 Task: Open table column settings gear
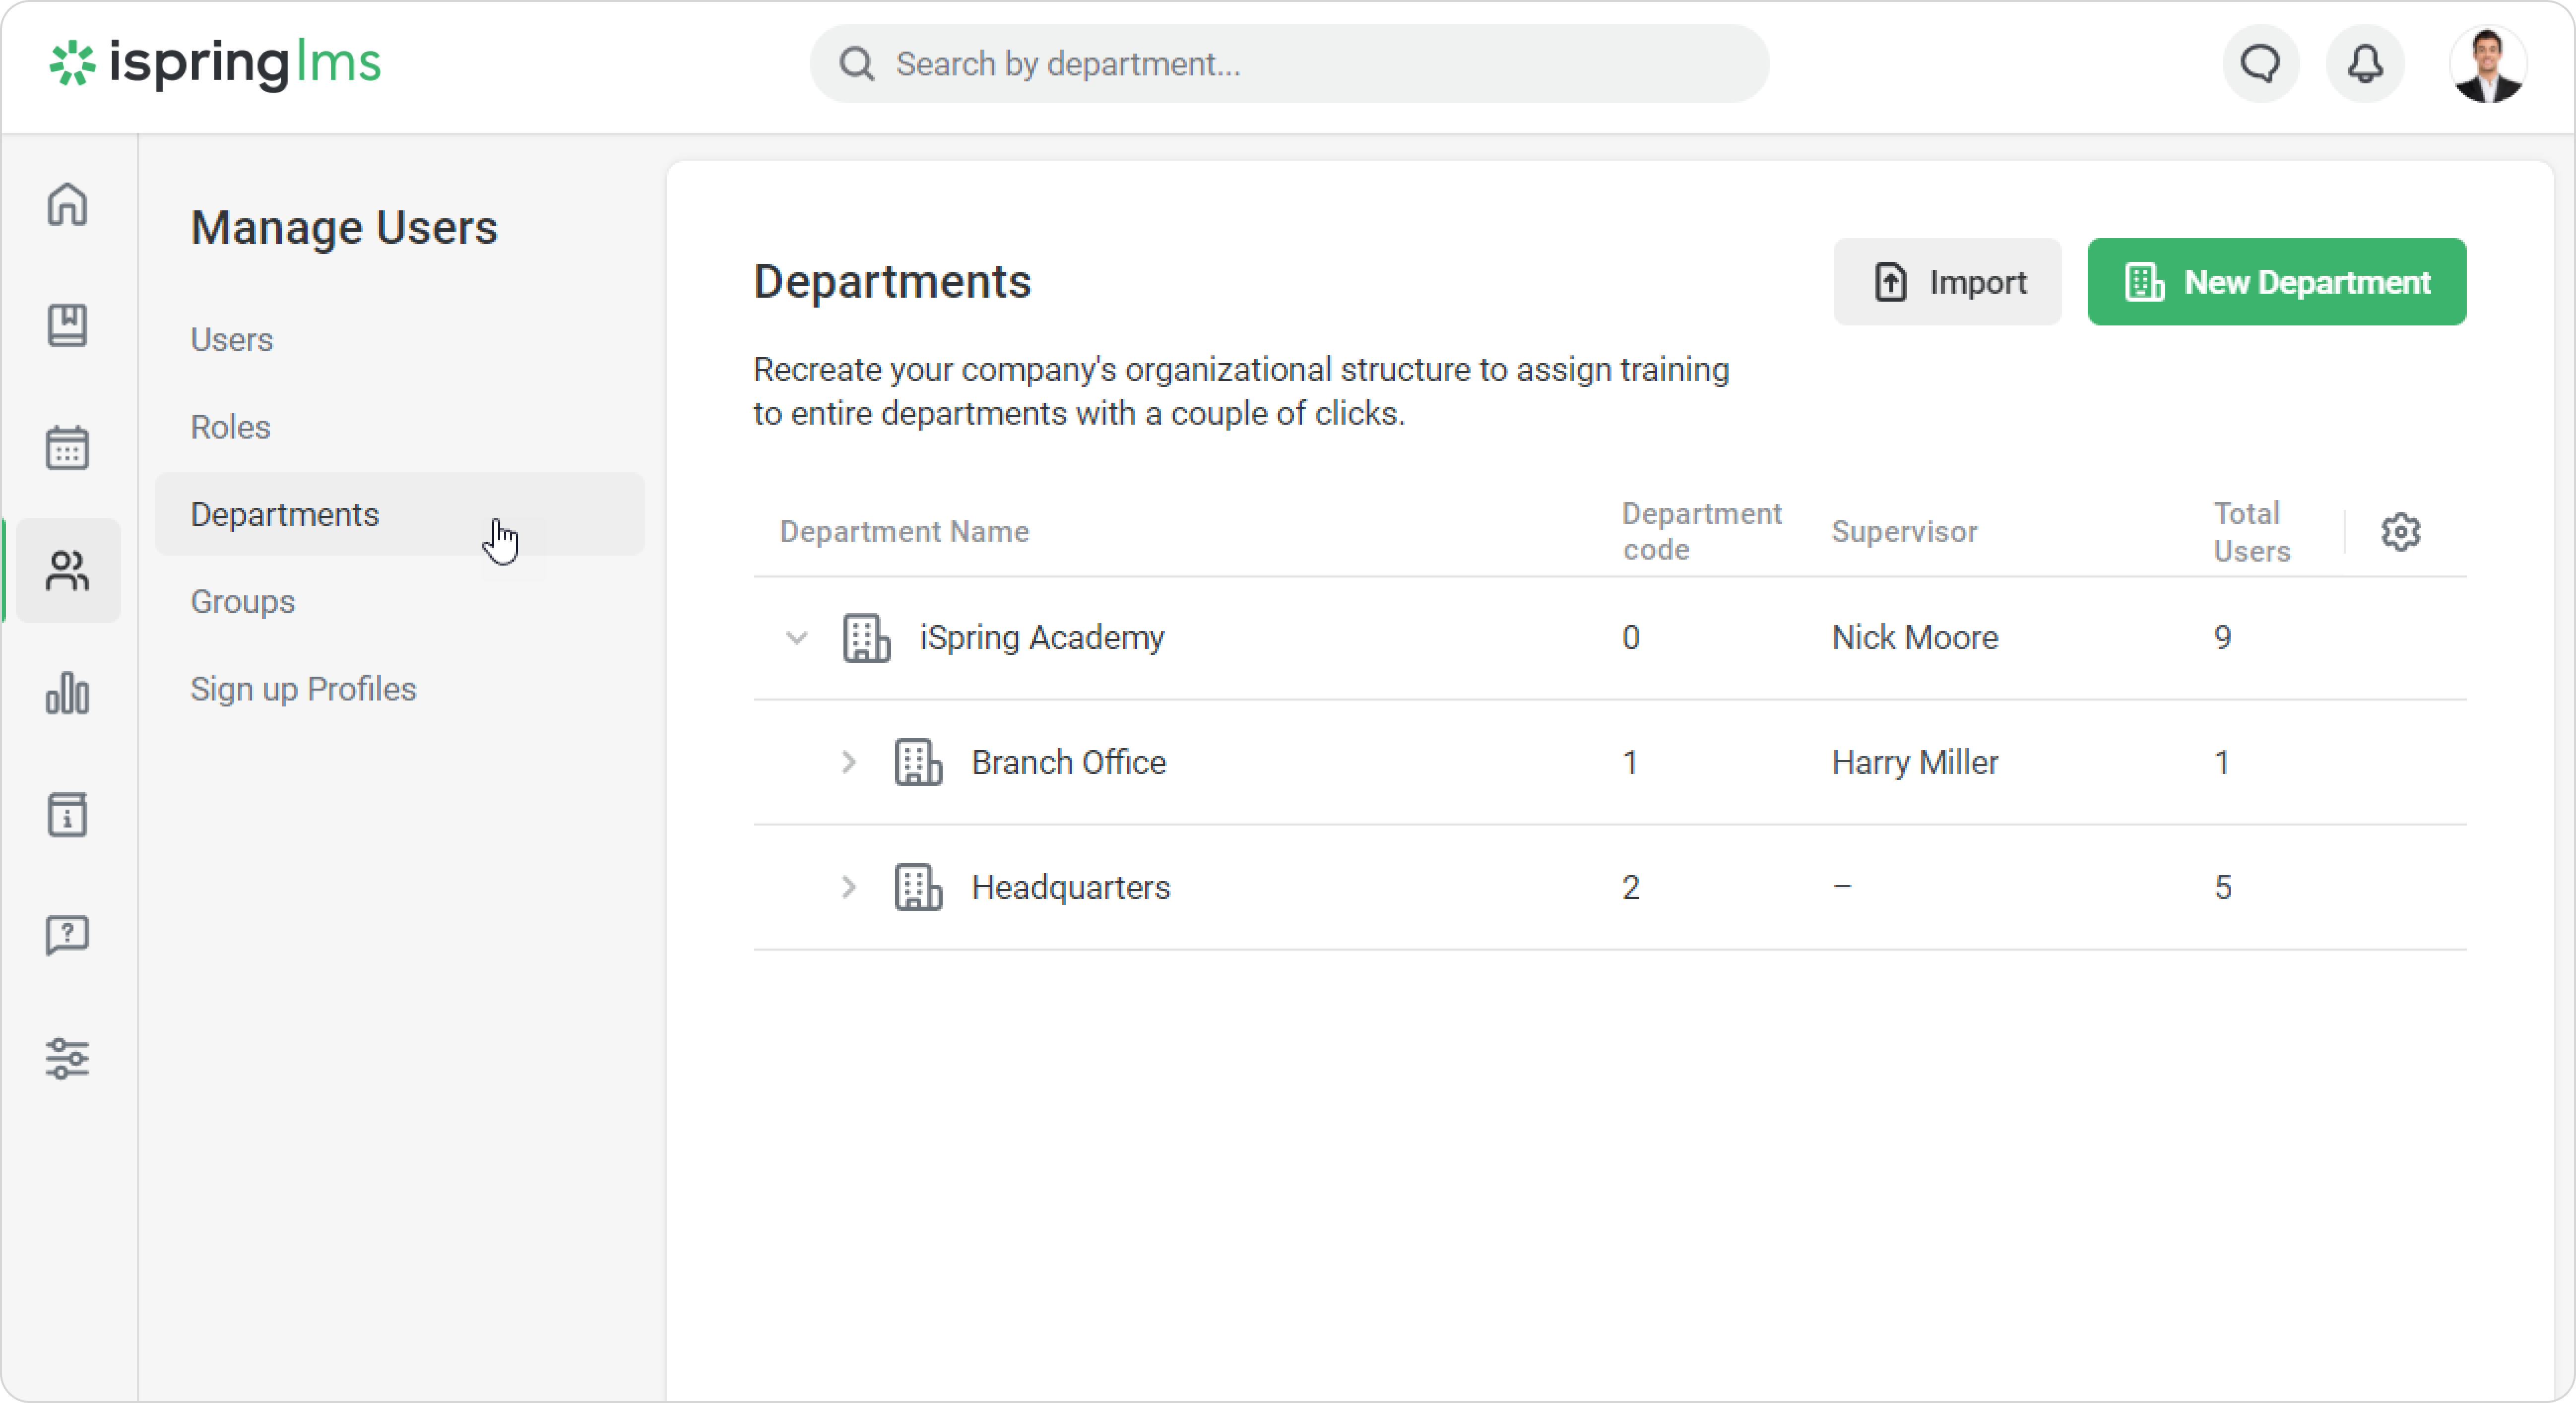click(x=2400, y=532)
